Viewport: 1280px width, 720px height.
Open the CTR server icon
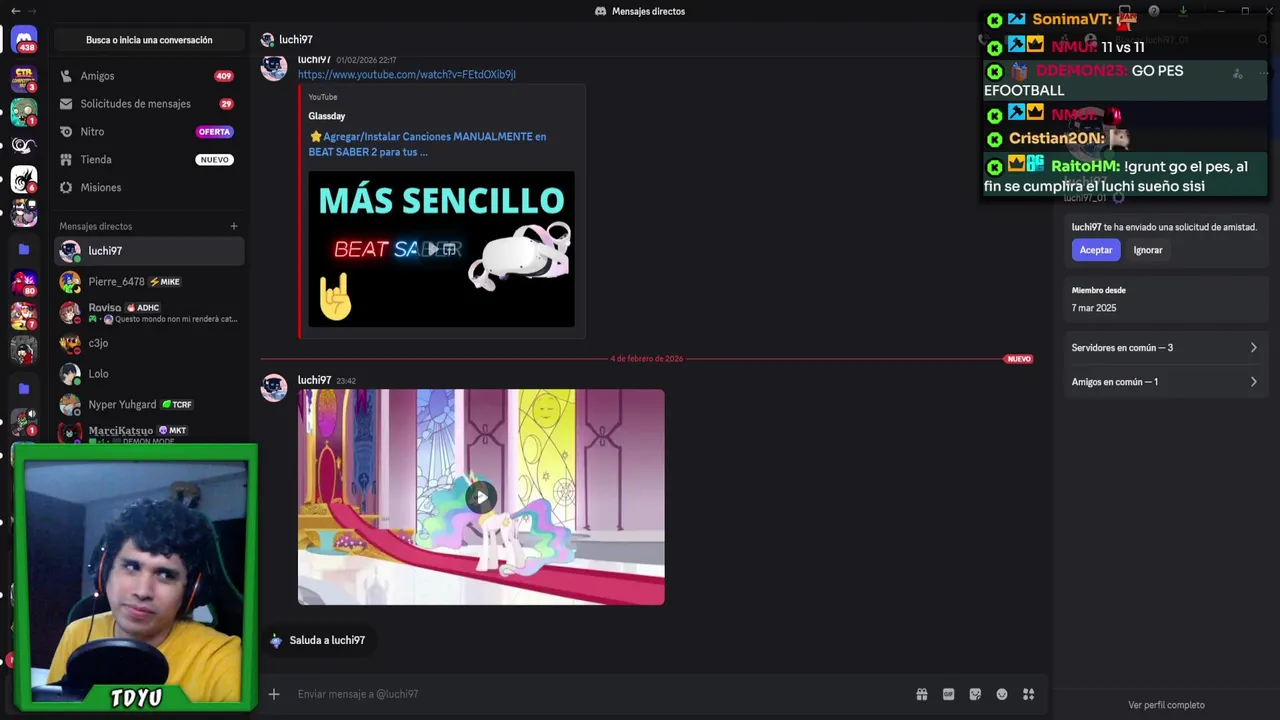coord(24,78)
